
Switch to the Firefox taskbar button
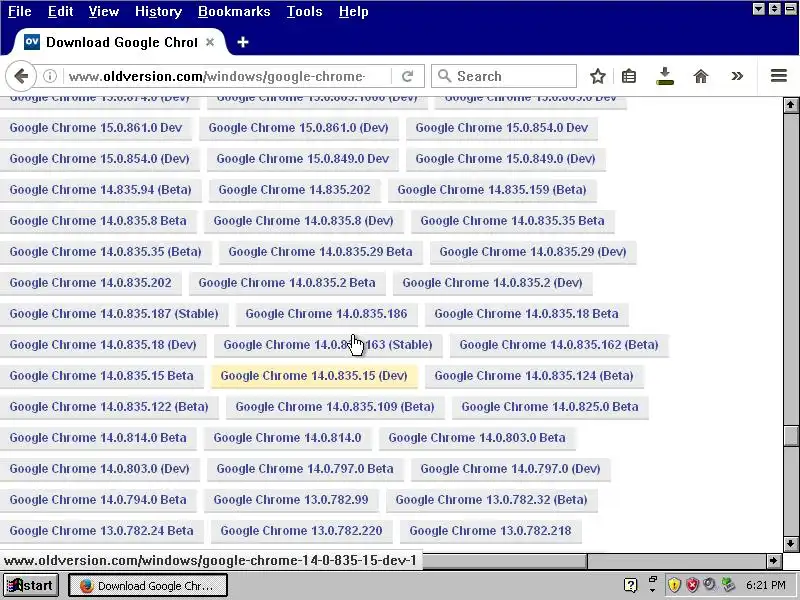(x=148, y=585)
